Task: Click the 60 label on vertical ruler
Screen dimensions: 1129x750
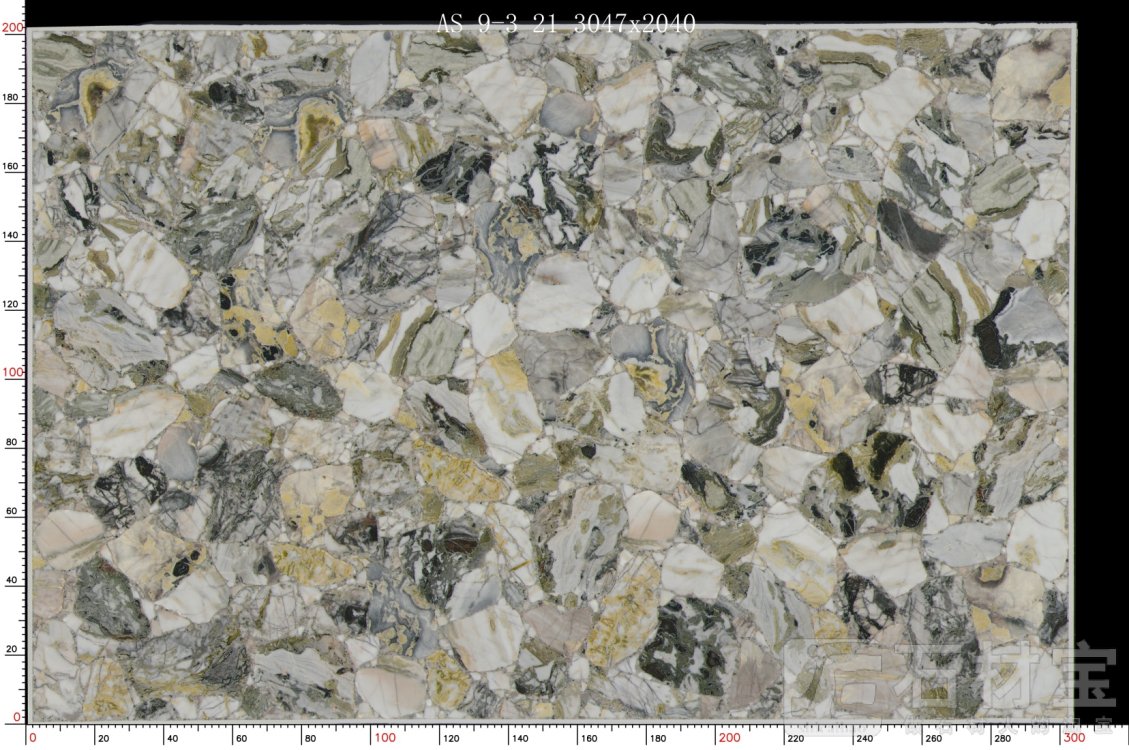Action: (x=12, y=511)
